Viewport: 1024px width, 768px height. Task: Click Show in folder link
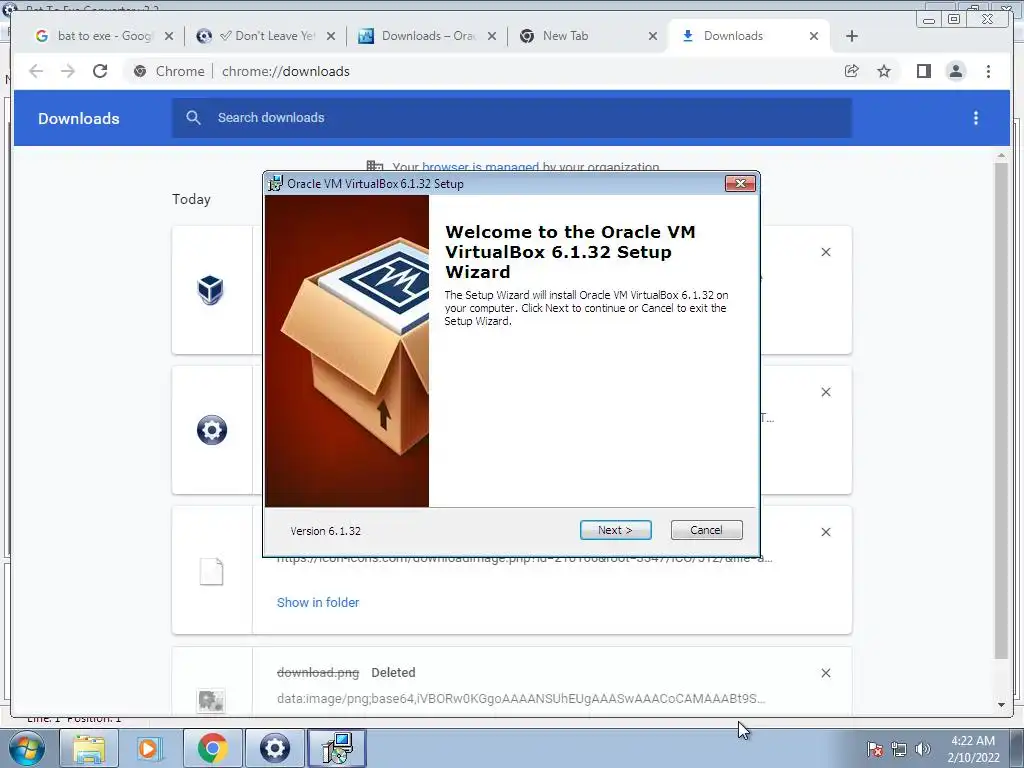(x=318, y=603)
